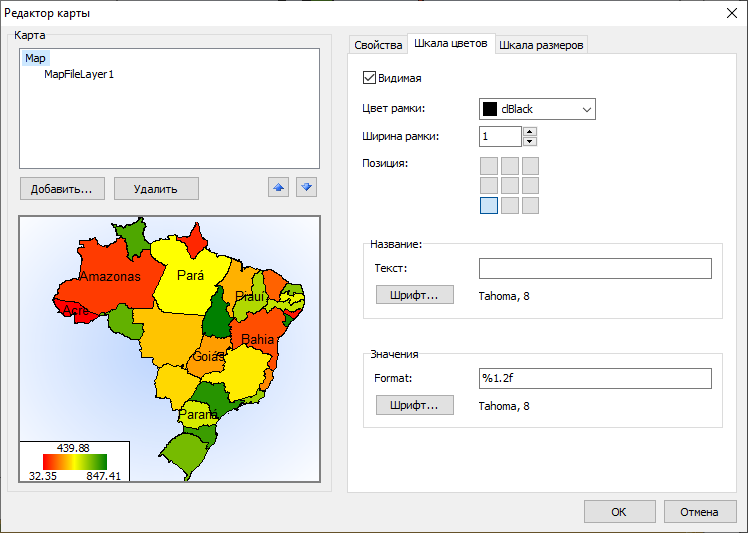
Task: Click the Название Текст input field
Action: tap(595, 268)
